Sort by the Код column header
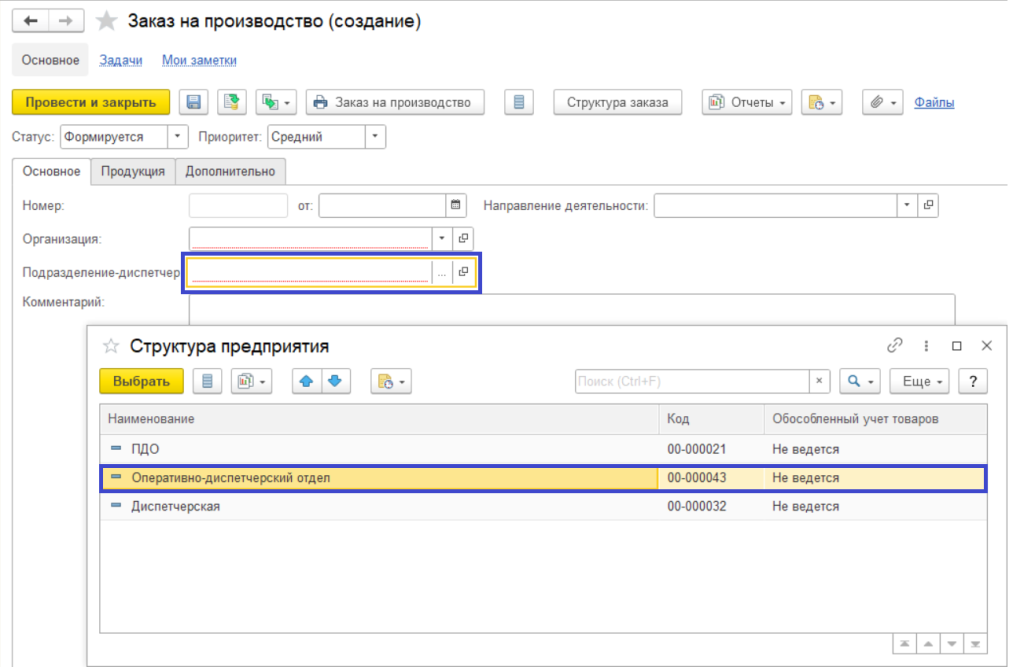The width and height of the screenshot is (1024, 667). [x=712, y=419]
